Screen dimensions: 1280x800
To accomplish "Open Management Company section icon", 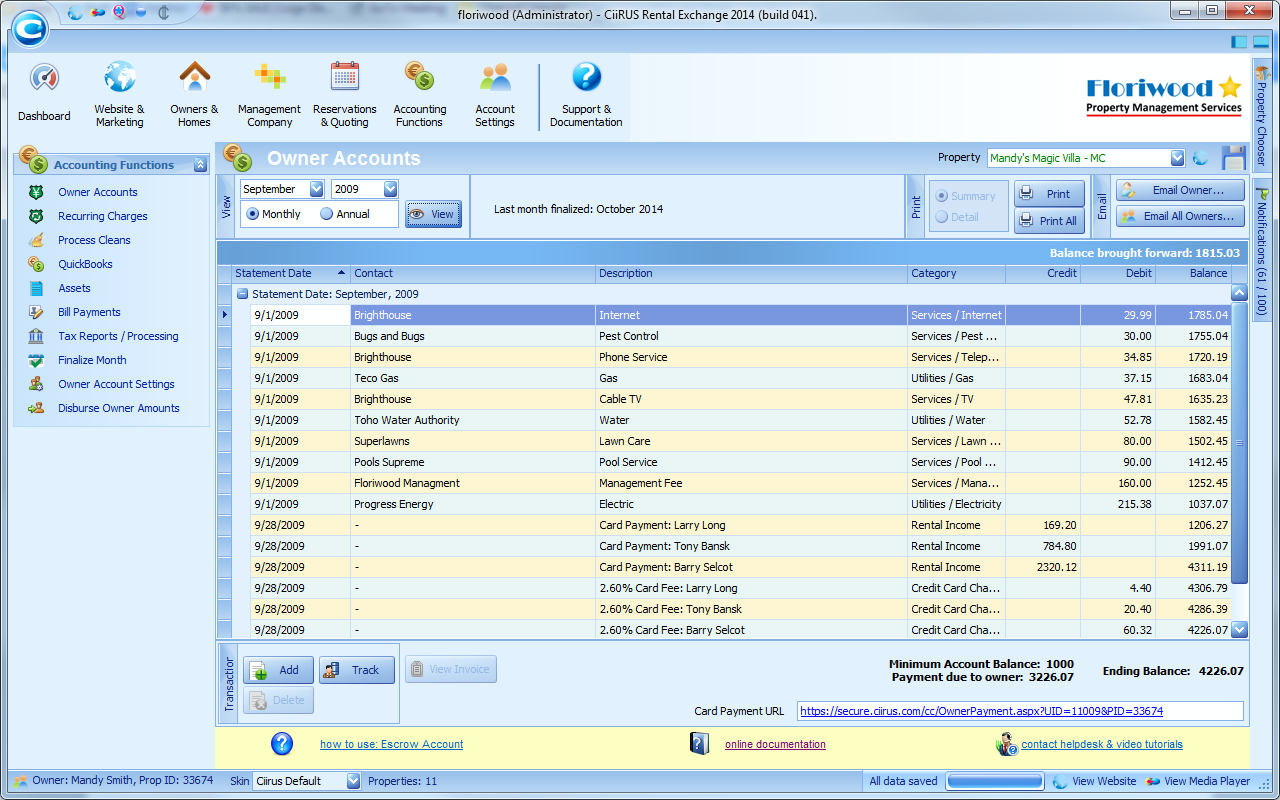I will [269, 77].
